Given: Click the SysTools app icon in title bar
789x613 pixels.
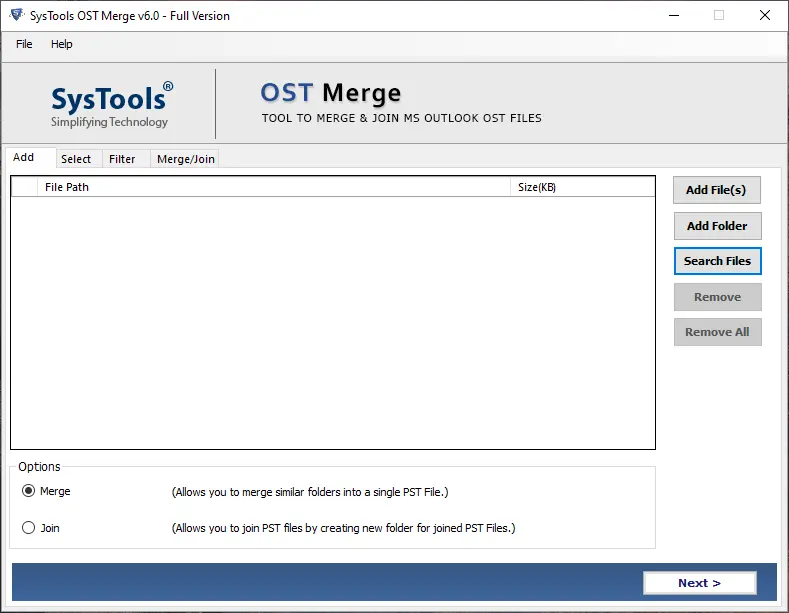Looking at the screenshot, I should pos(17,15).
